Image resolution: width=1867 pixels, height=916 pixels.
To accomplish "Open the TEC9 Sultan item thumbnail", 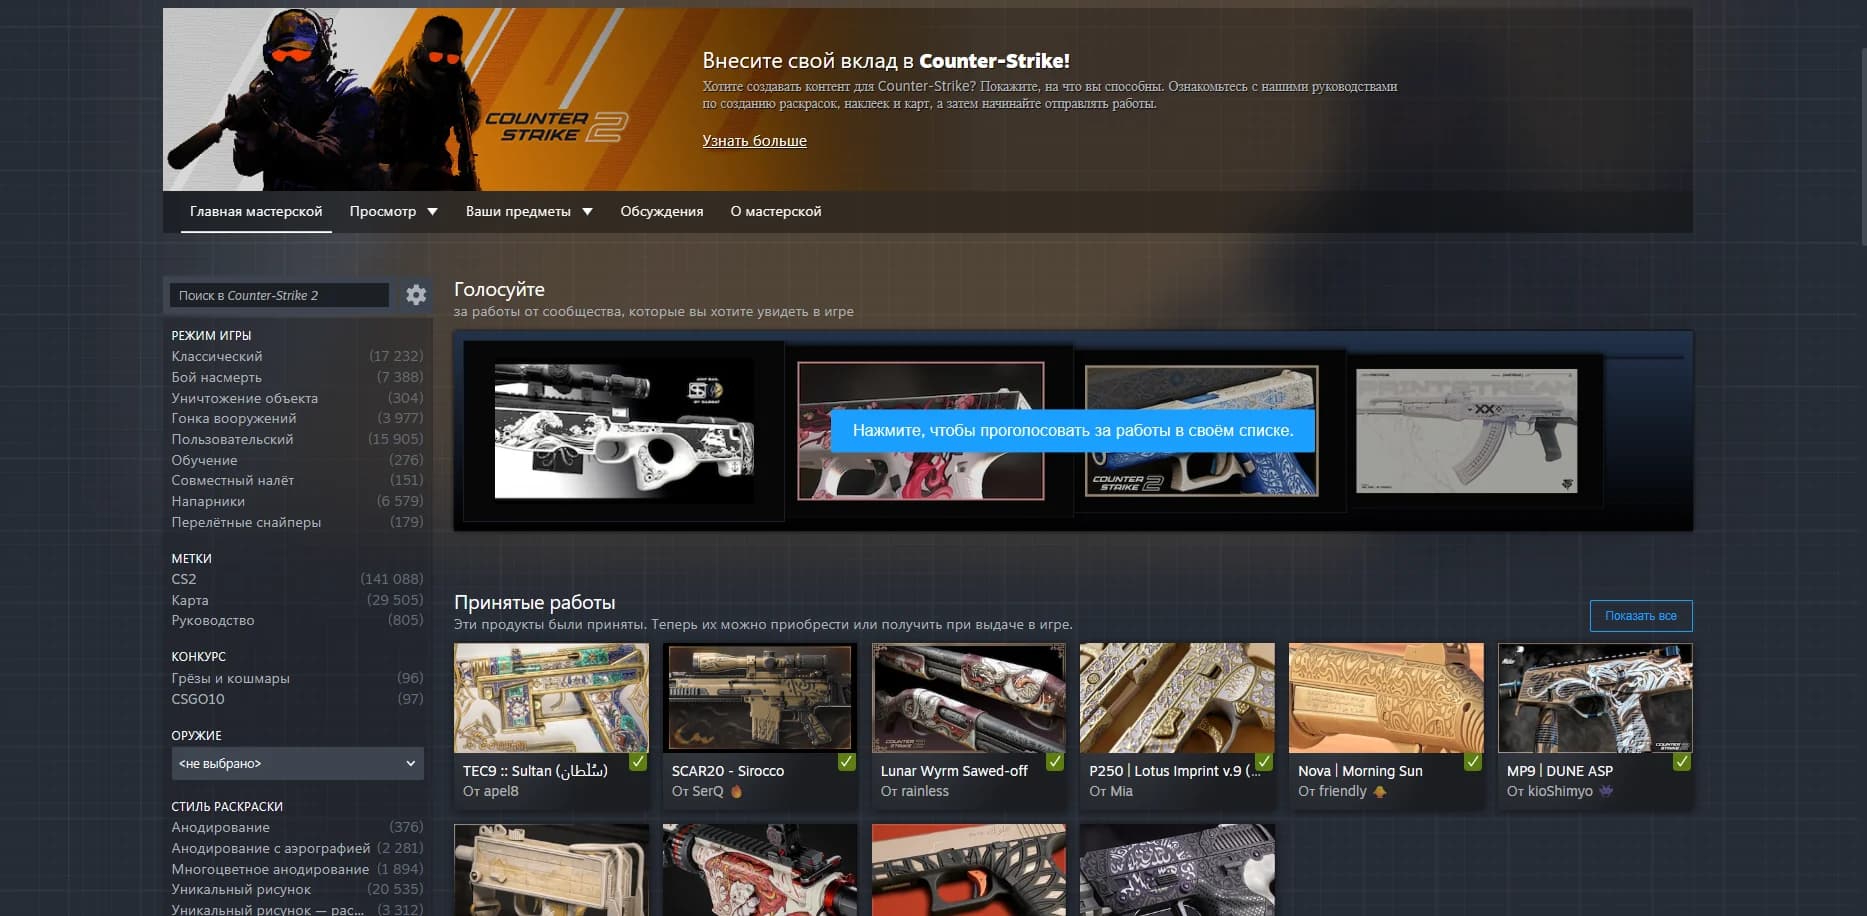I will tap(551, 698).
